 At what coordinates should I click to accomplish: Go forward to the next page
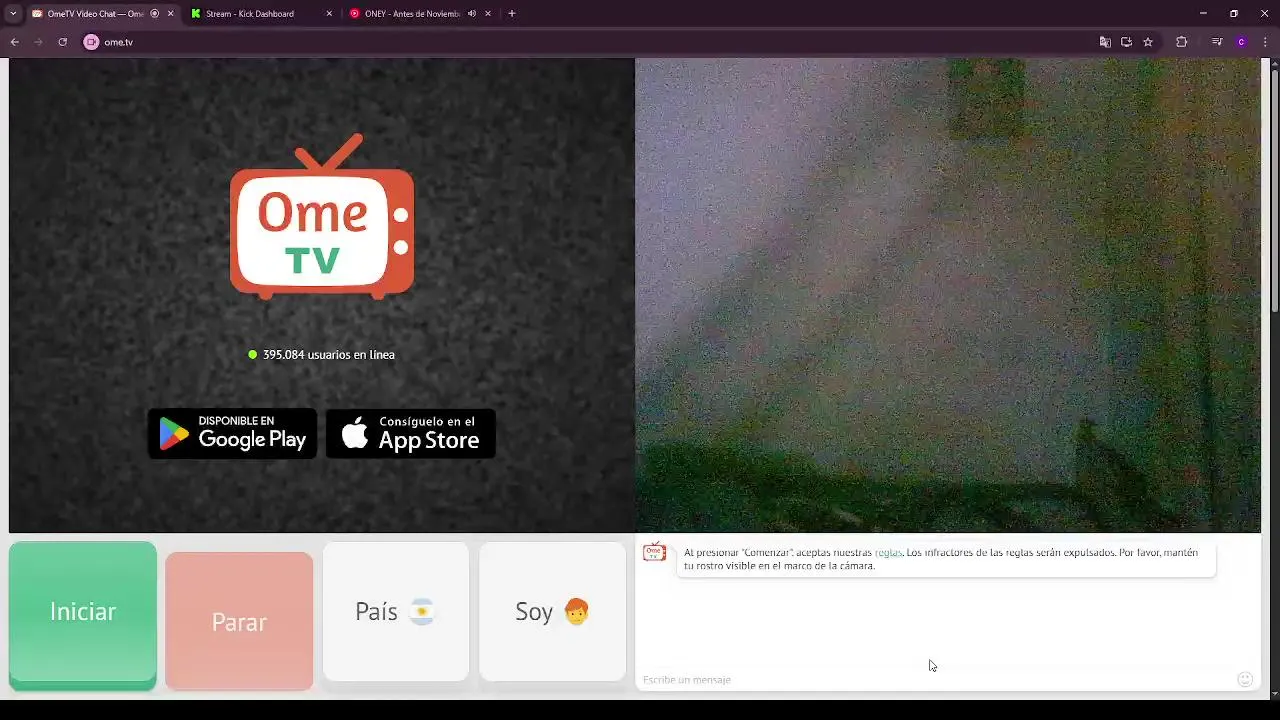click(39, 42)
